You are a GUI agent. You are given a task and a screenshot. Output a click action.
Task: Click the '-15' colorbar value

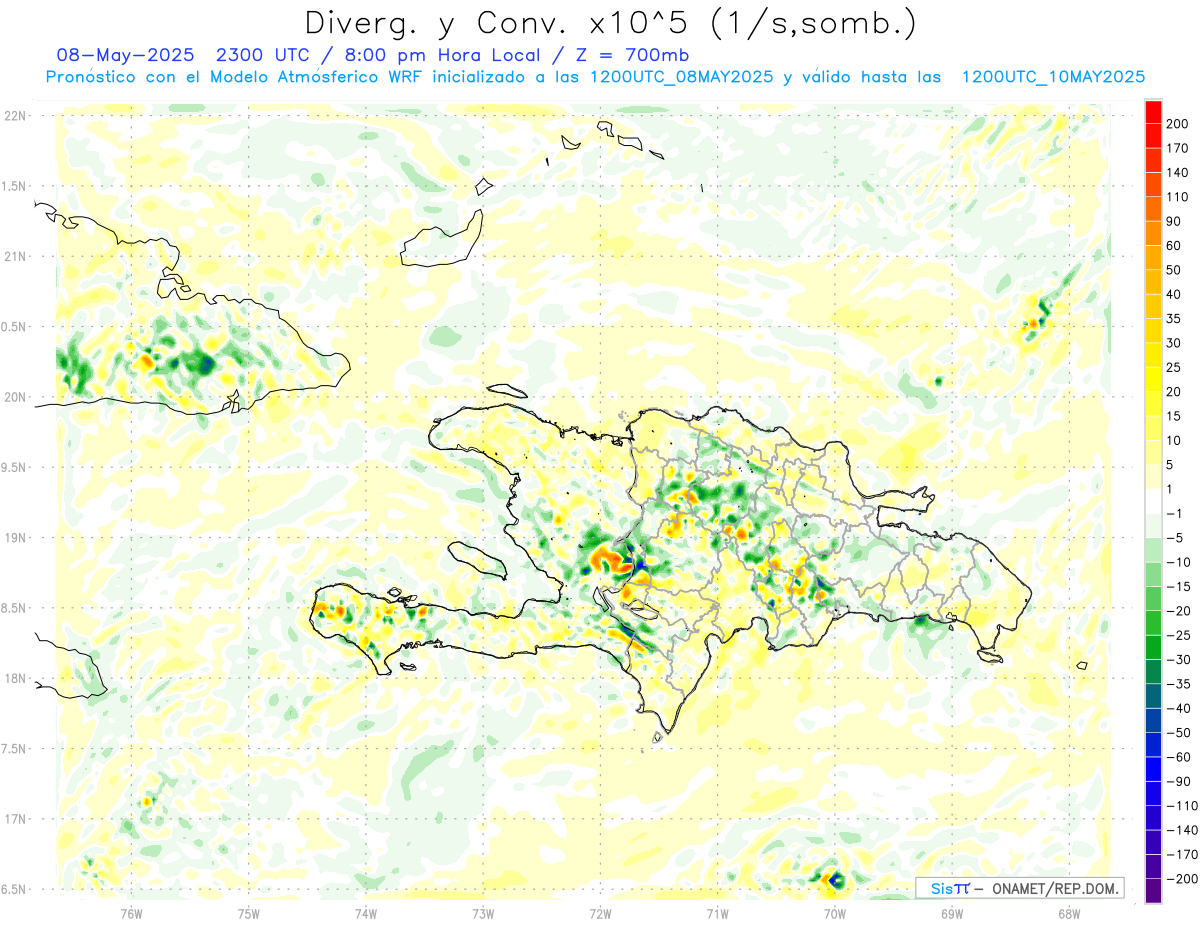pos(1177,586)
